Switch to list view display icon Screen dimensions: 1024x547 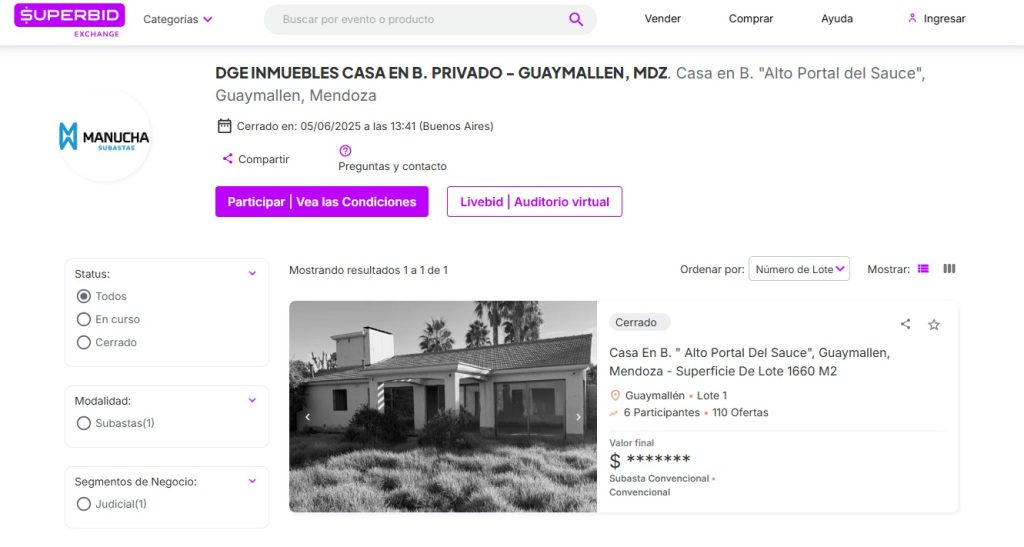click(x=923, y=269)
